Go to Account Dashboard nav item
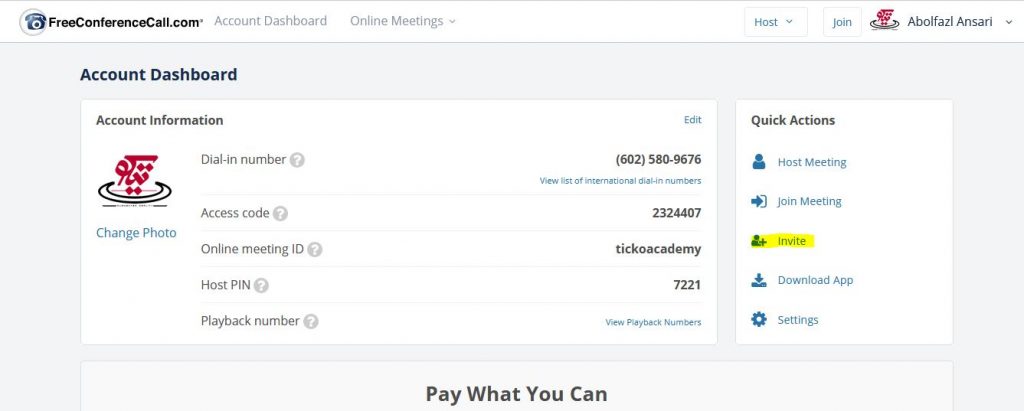The image size is (1024, 411). click(270, 21)
